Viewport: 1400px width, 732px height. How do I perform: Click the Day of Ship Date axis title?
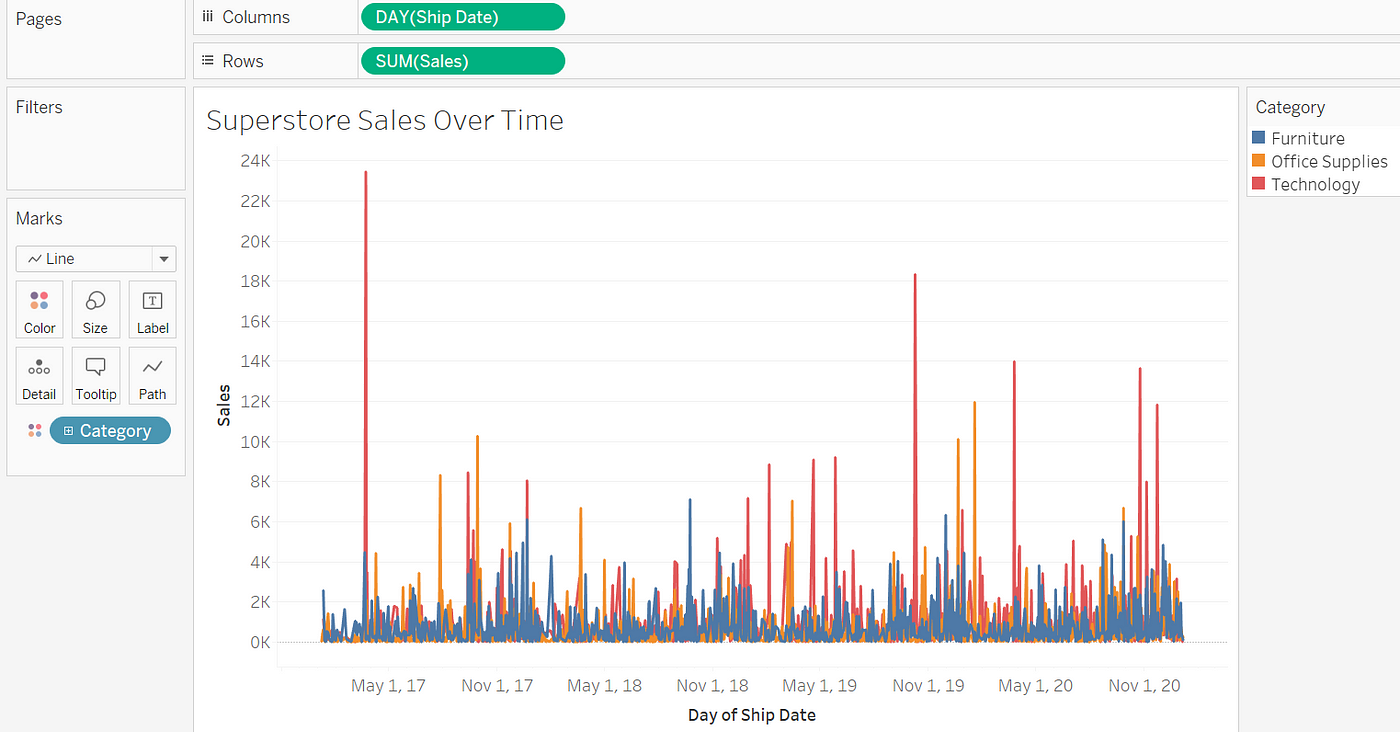752,715
